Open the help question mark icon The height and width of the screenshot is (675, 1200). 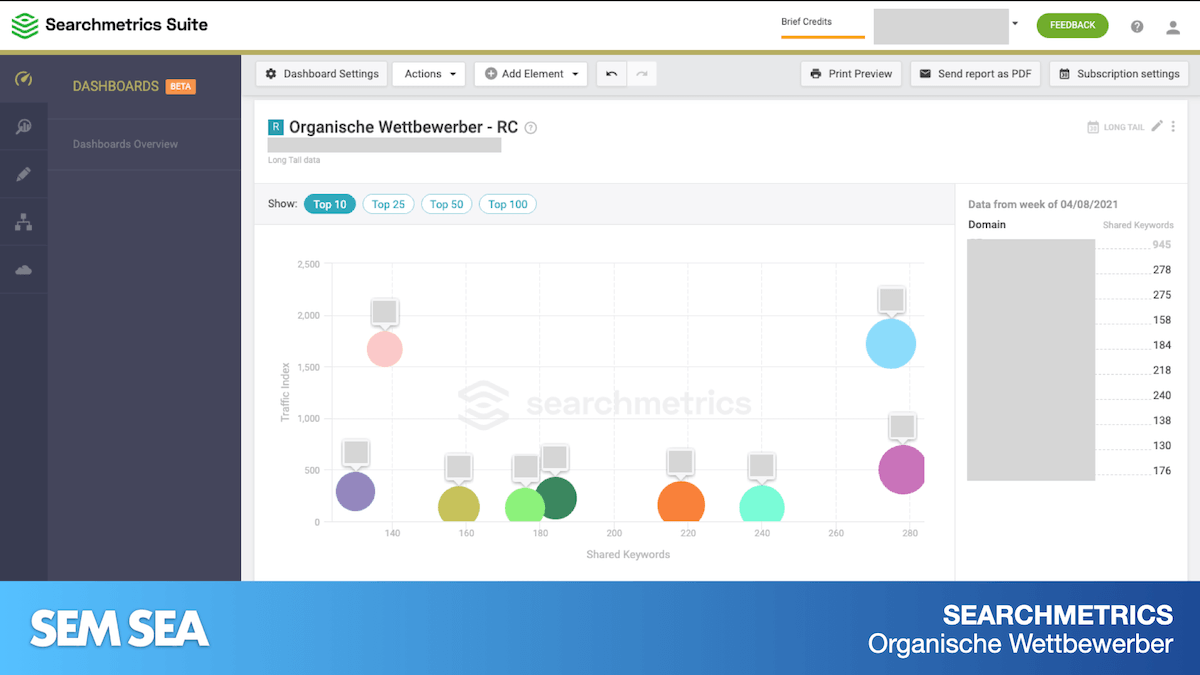pyautogui.click(x=1137, y=27)
